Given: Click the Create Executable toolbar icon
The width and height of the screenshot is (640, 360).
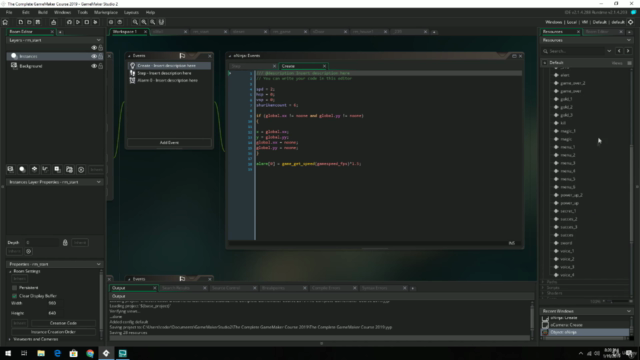Looking at the screenshot, I should pyautogui.click(x=53, y=22).
